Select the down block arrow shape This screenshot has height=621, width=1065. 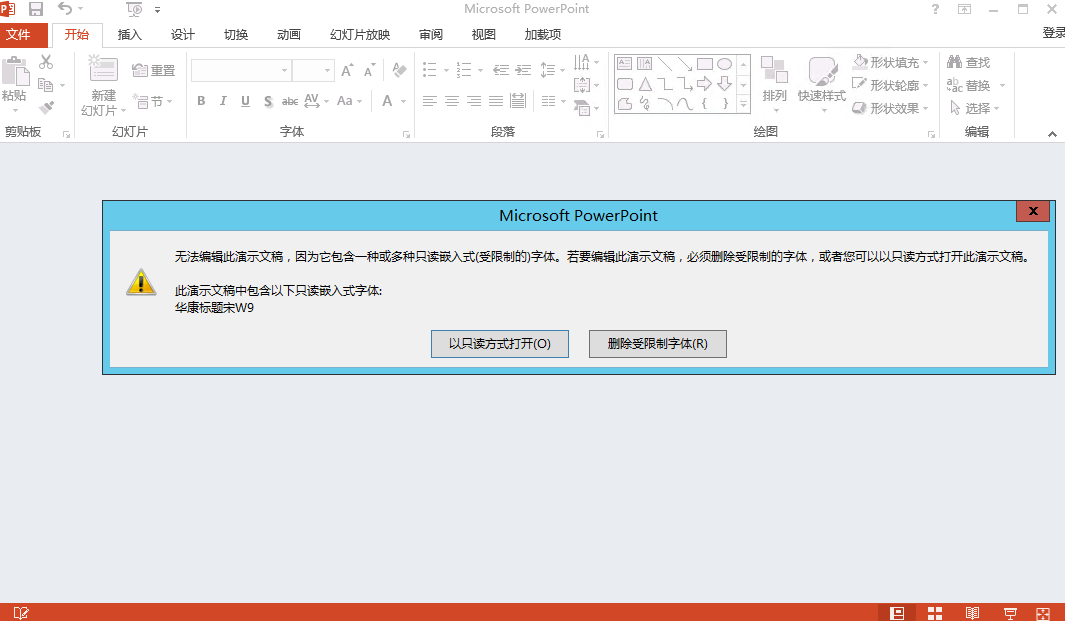click(725, 84)
